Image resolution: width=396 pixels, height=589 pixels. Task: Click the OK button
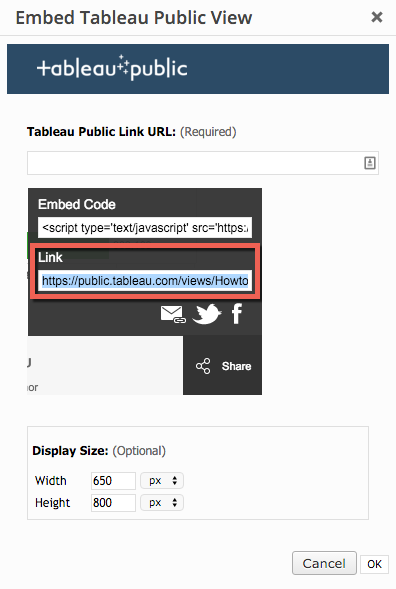[374, 564]
